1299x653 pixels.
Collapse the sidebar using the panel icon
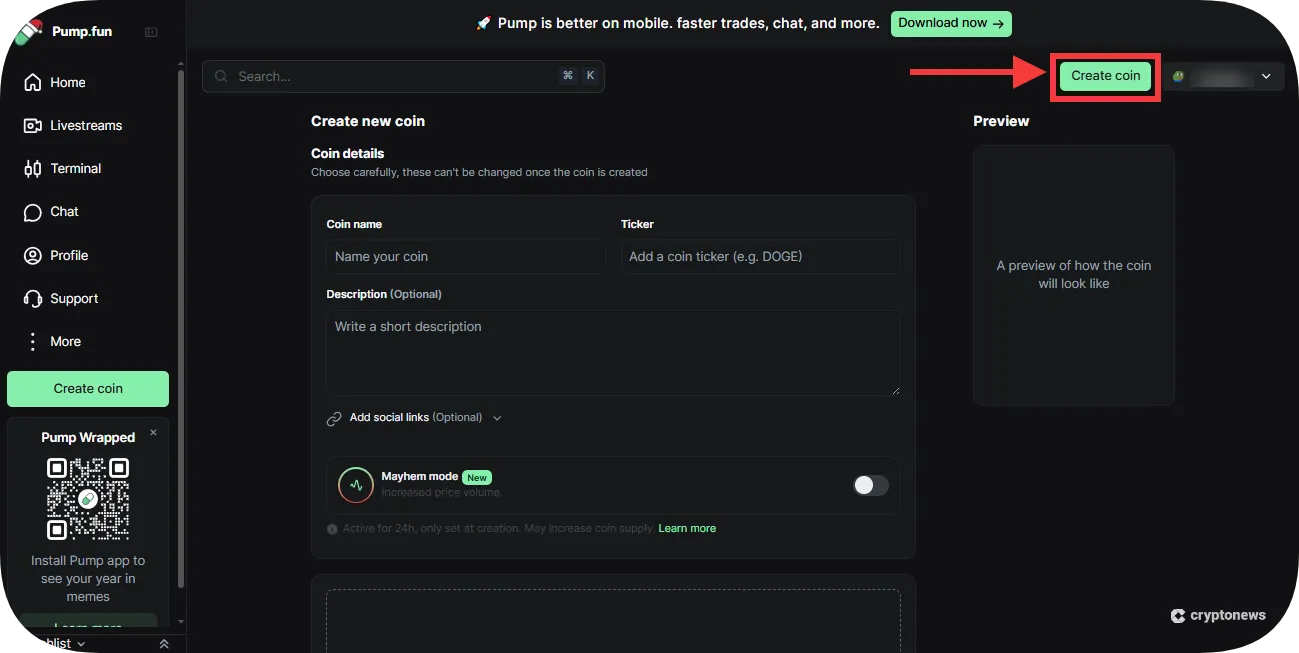click(x=151, y=32)
